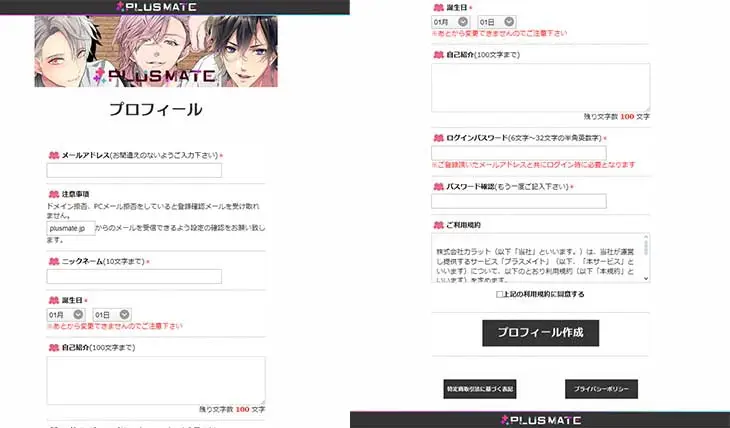Click the icon beside メールアドレス label
The height and width of the screenshot is (428, 730).
[x=54, y=155]
